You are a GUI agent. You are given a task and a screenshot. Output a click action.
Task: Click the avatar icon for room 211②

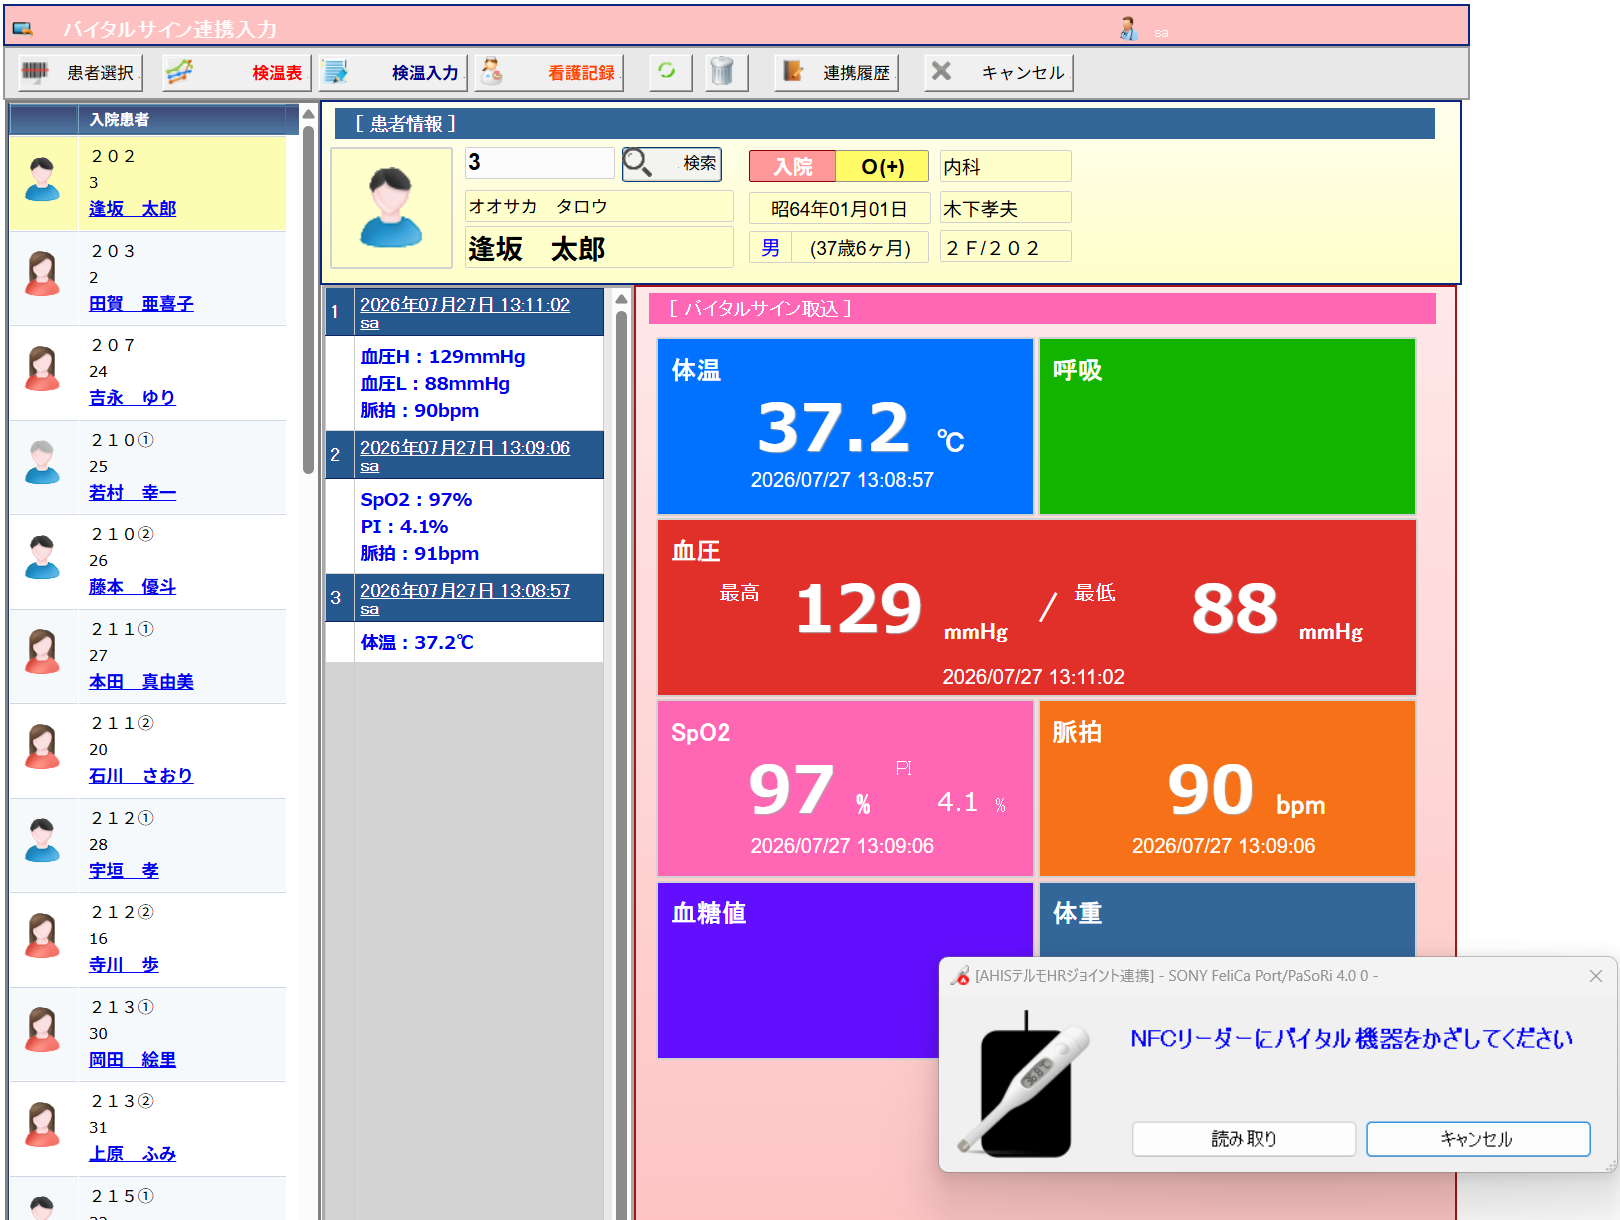(42, 747)
